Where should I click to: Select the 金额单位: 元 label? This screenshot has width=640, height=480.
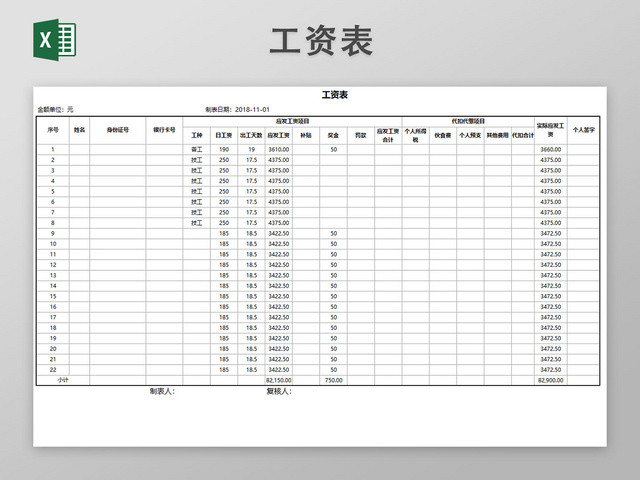coord(55,109)
